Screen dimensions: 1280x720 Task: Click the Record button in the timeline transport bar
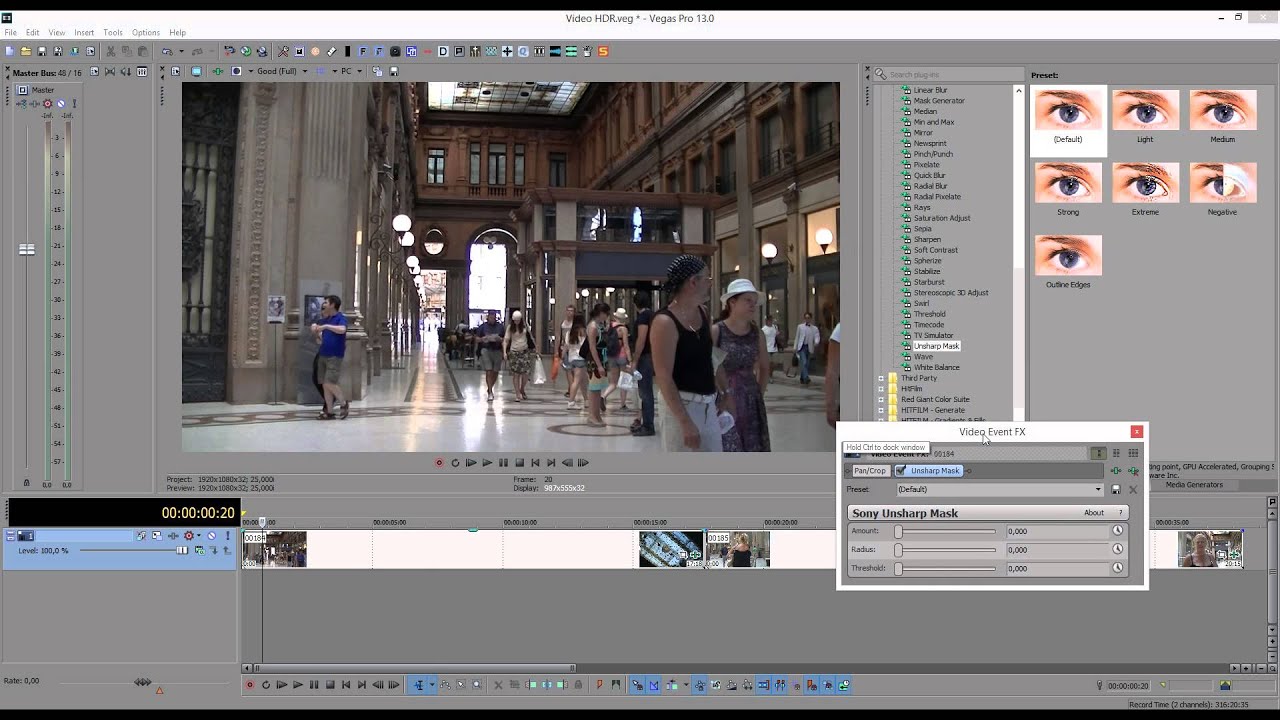(250, 685)
